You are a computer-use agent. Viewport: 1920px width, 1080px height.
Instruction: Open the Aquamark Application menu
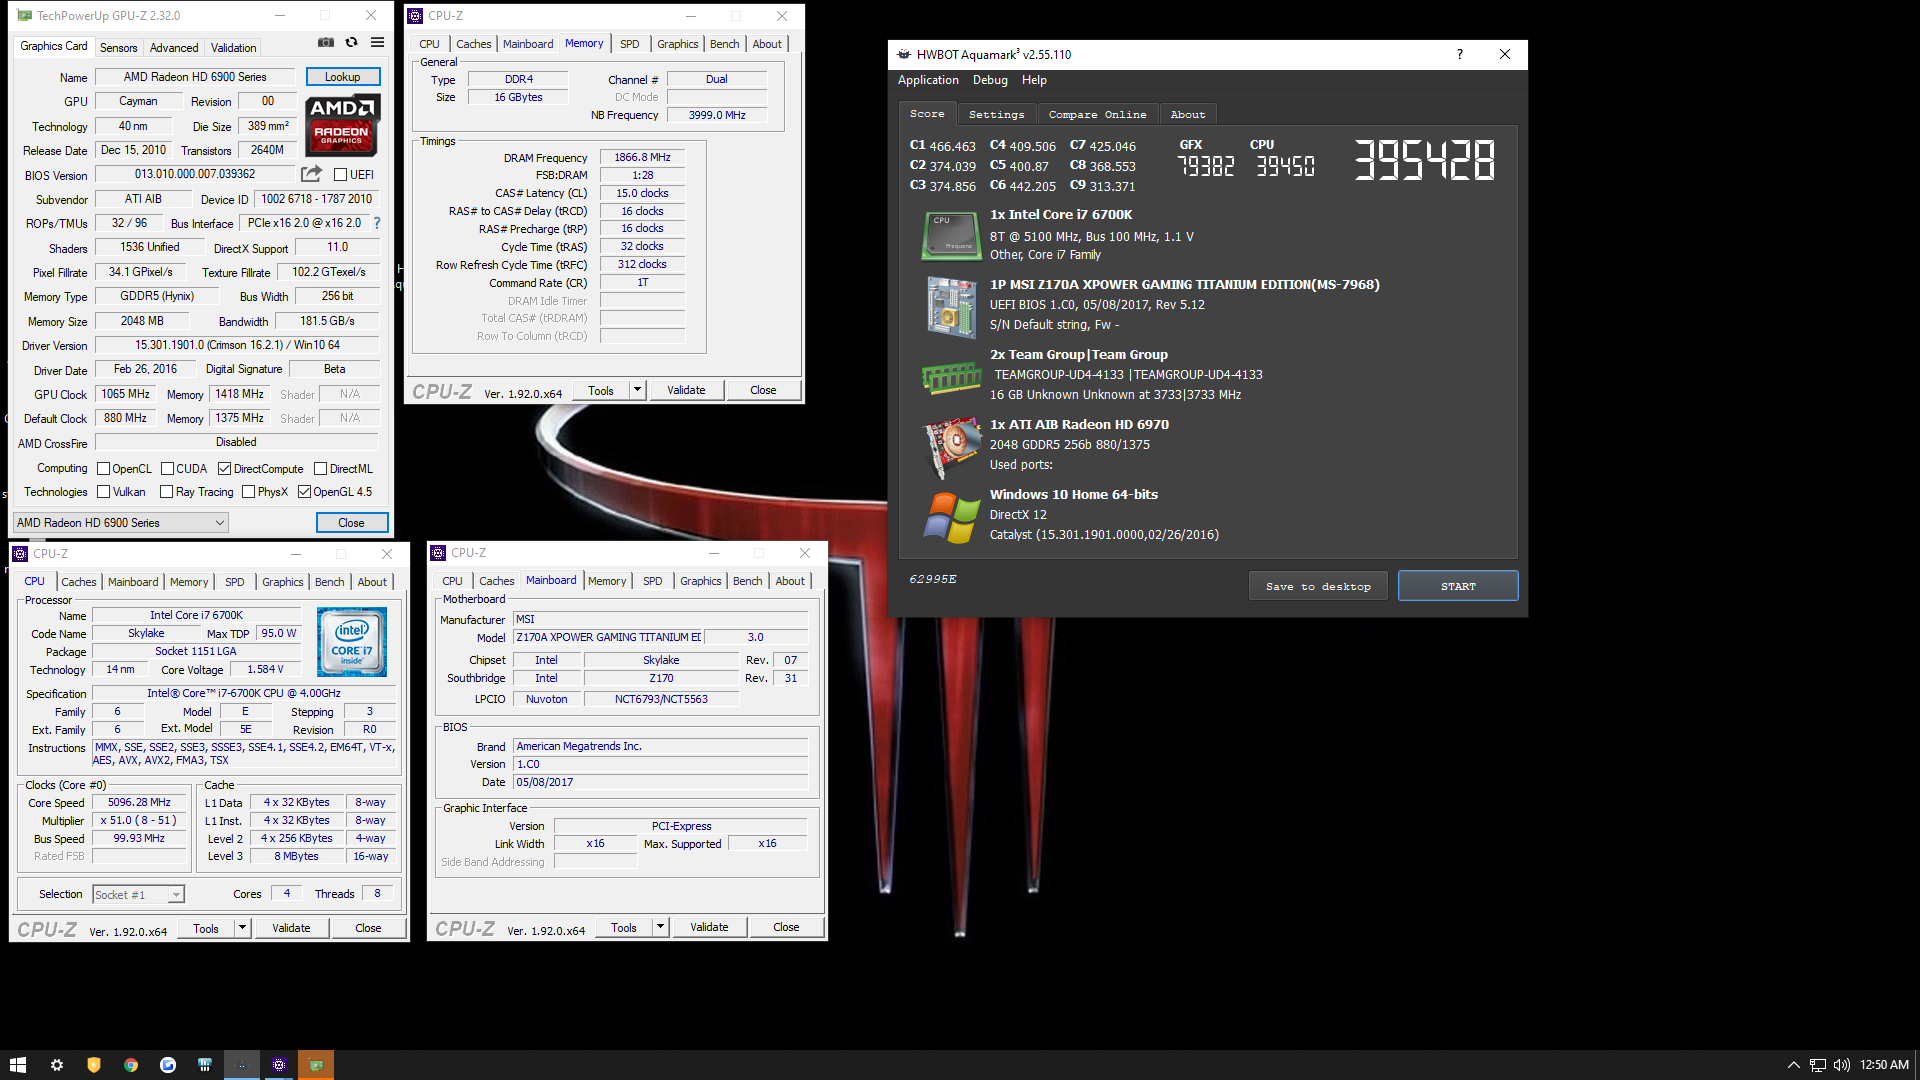pyautogui.click(x=928, y=80)
